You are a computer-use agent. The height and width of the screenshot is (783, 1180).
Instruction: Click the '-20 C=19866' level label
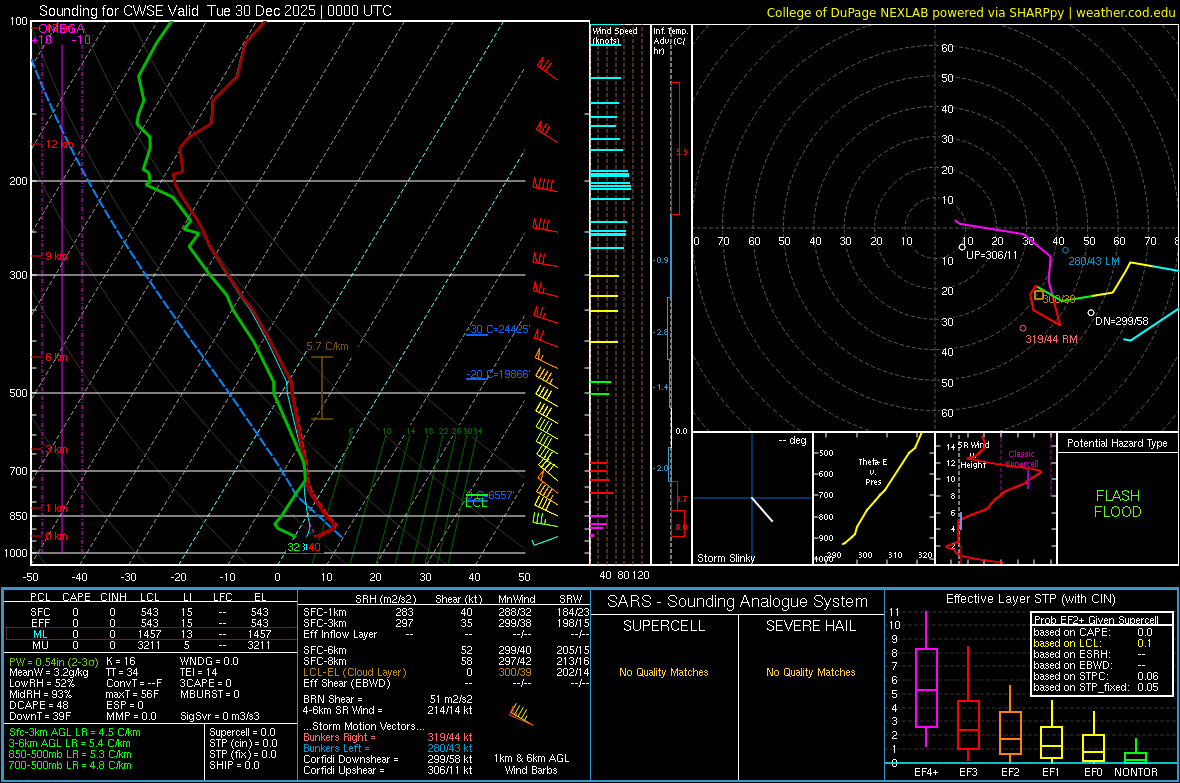pos(498,374)
